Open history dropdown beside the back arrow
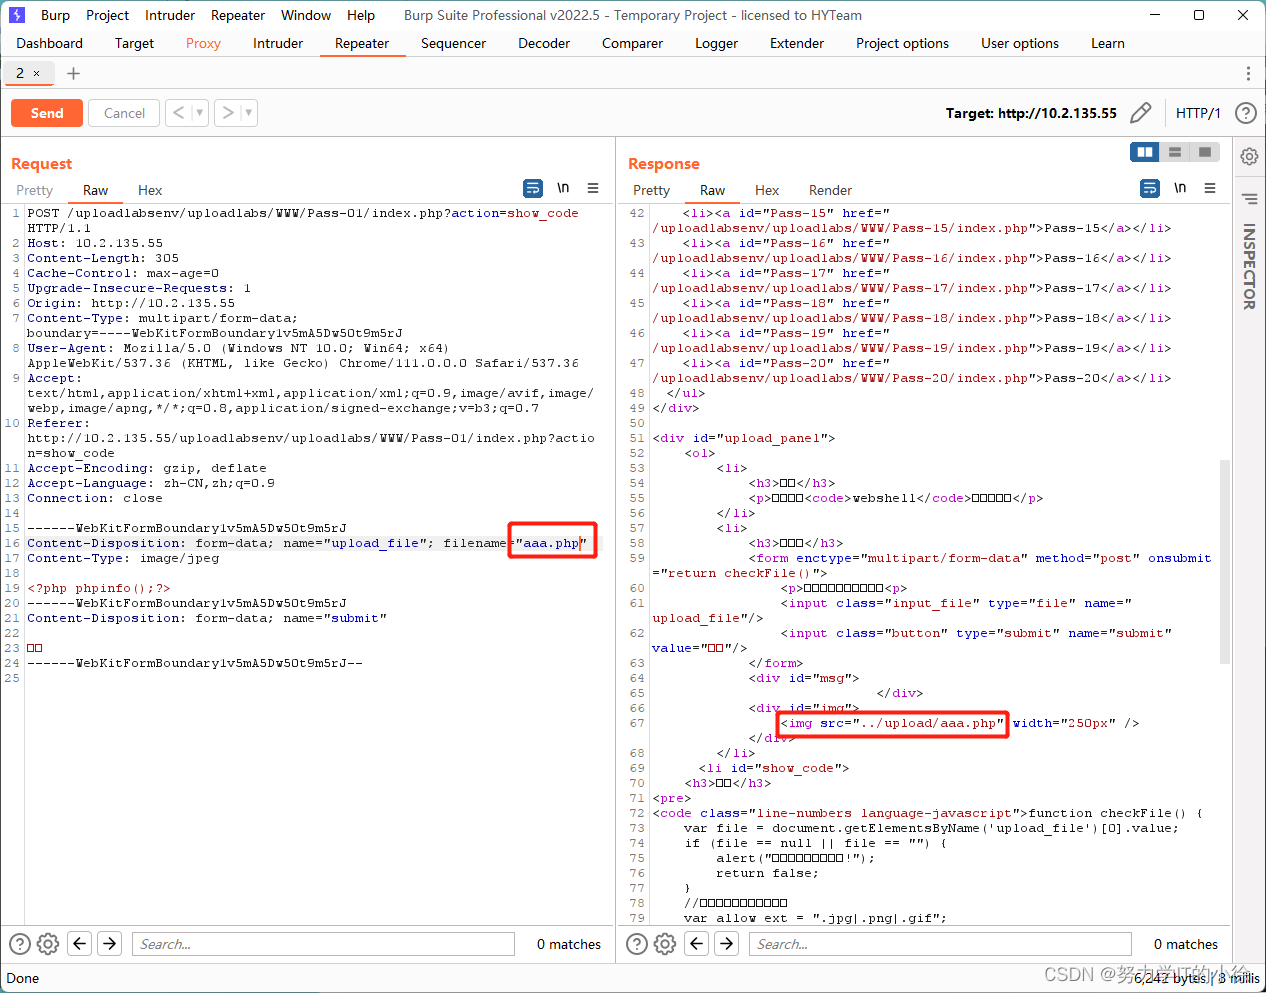This screenshot has width=1266, height=993. coord(199,113)
